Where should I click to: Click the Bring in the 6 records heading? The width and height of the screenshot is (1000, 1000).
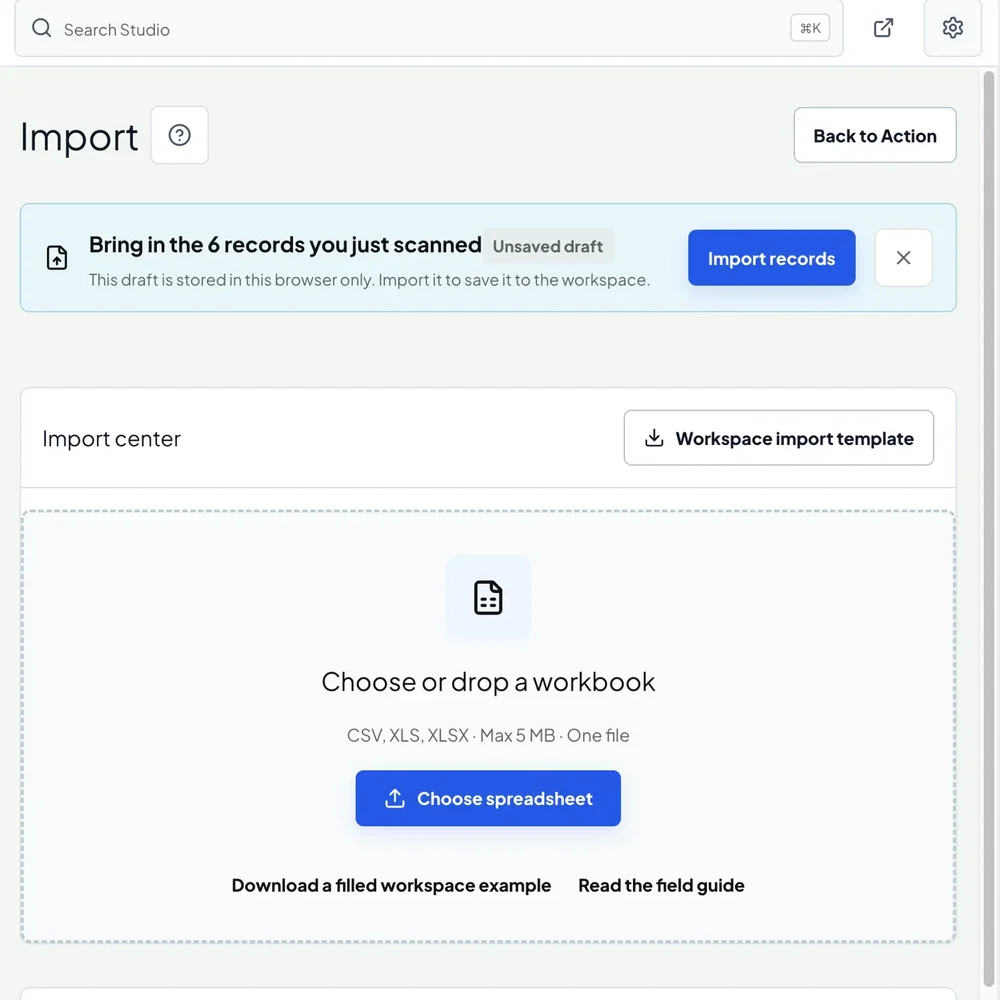point(285,245)
